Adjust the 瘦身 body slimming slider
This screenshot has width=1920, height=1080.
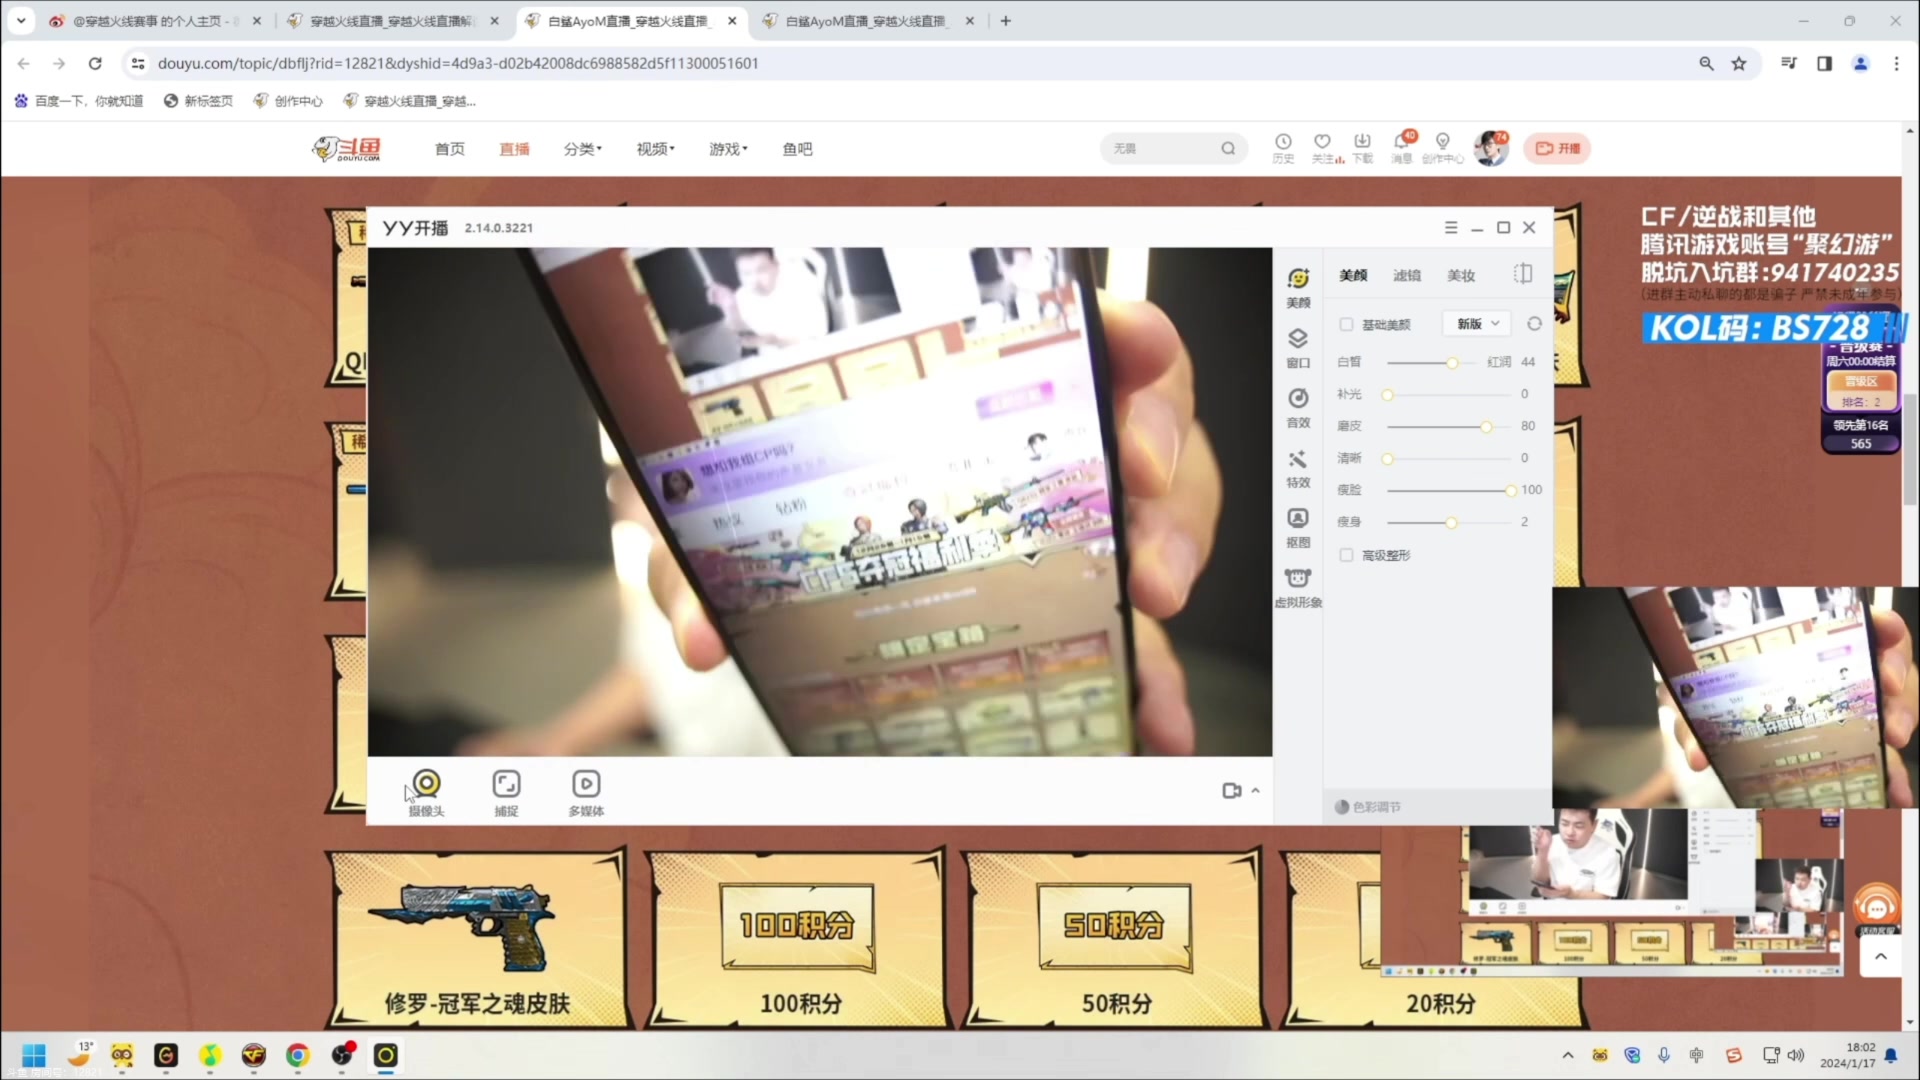[1451, 522]
